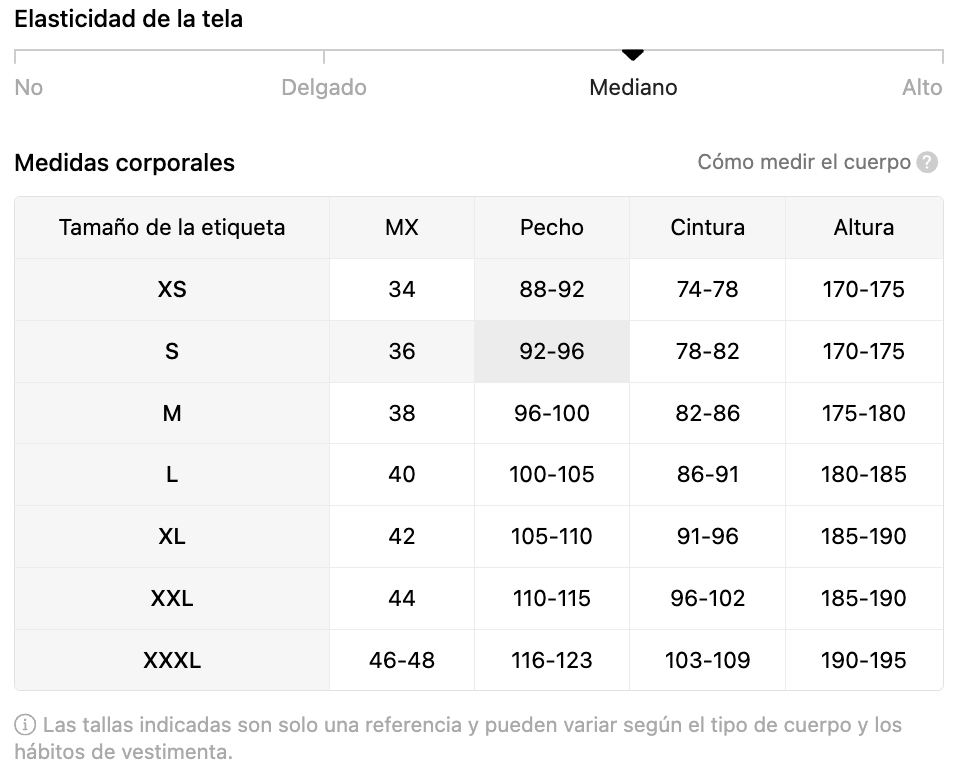Select the S size row label
The height and width of the screenshot is (780, 964).
coord(172,352)
